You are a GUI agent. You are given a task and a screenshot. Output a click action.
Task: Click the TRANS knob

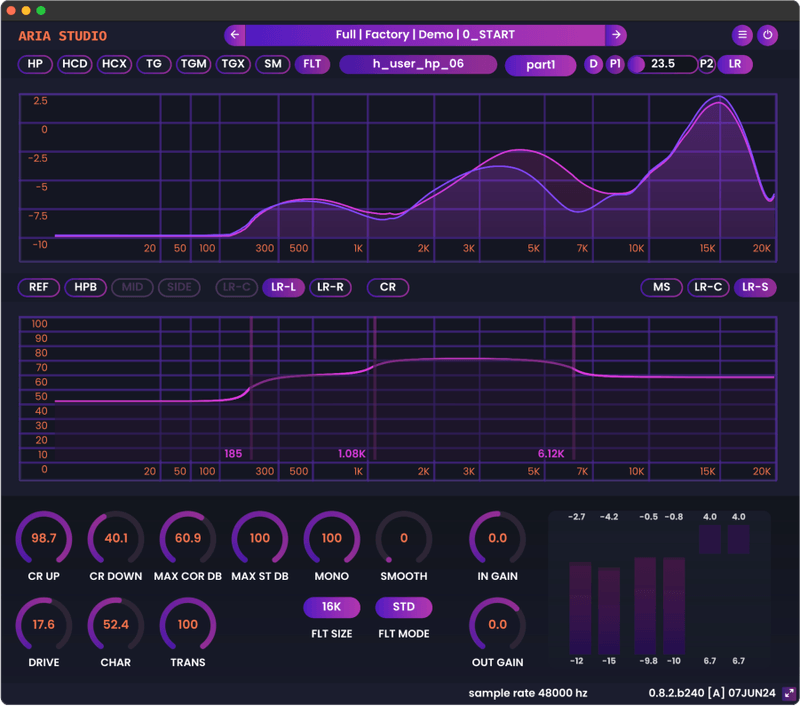click(188, 625)
